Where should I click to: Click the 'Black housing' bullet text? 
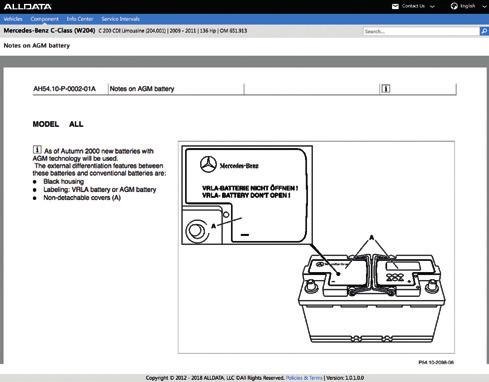pyautogui.click(x=63, y=182)
